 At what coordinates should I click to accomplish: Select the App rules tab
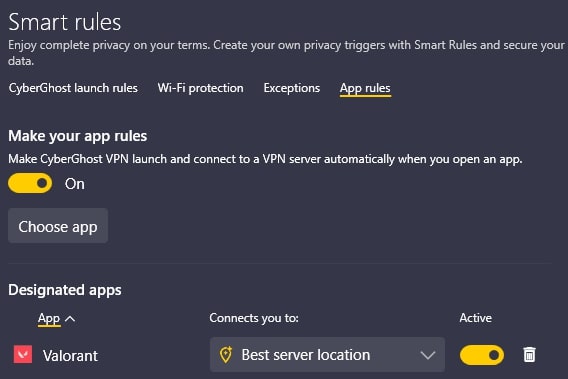[x=365, y=89]
